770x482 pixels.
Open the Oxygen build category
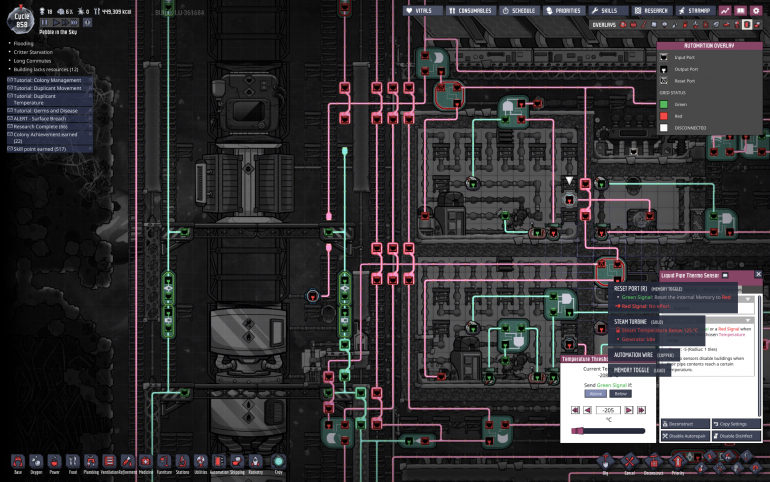pos(36,462)
